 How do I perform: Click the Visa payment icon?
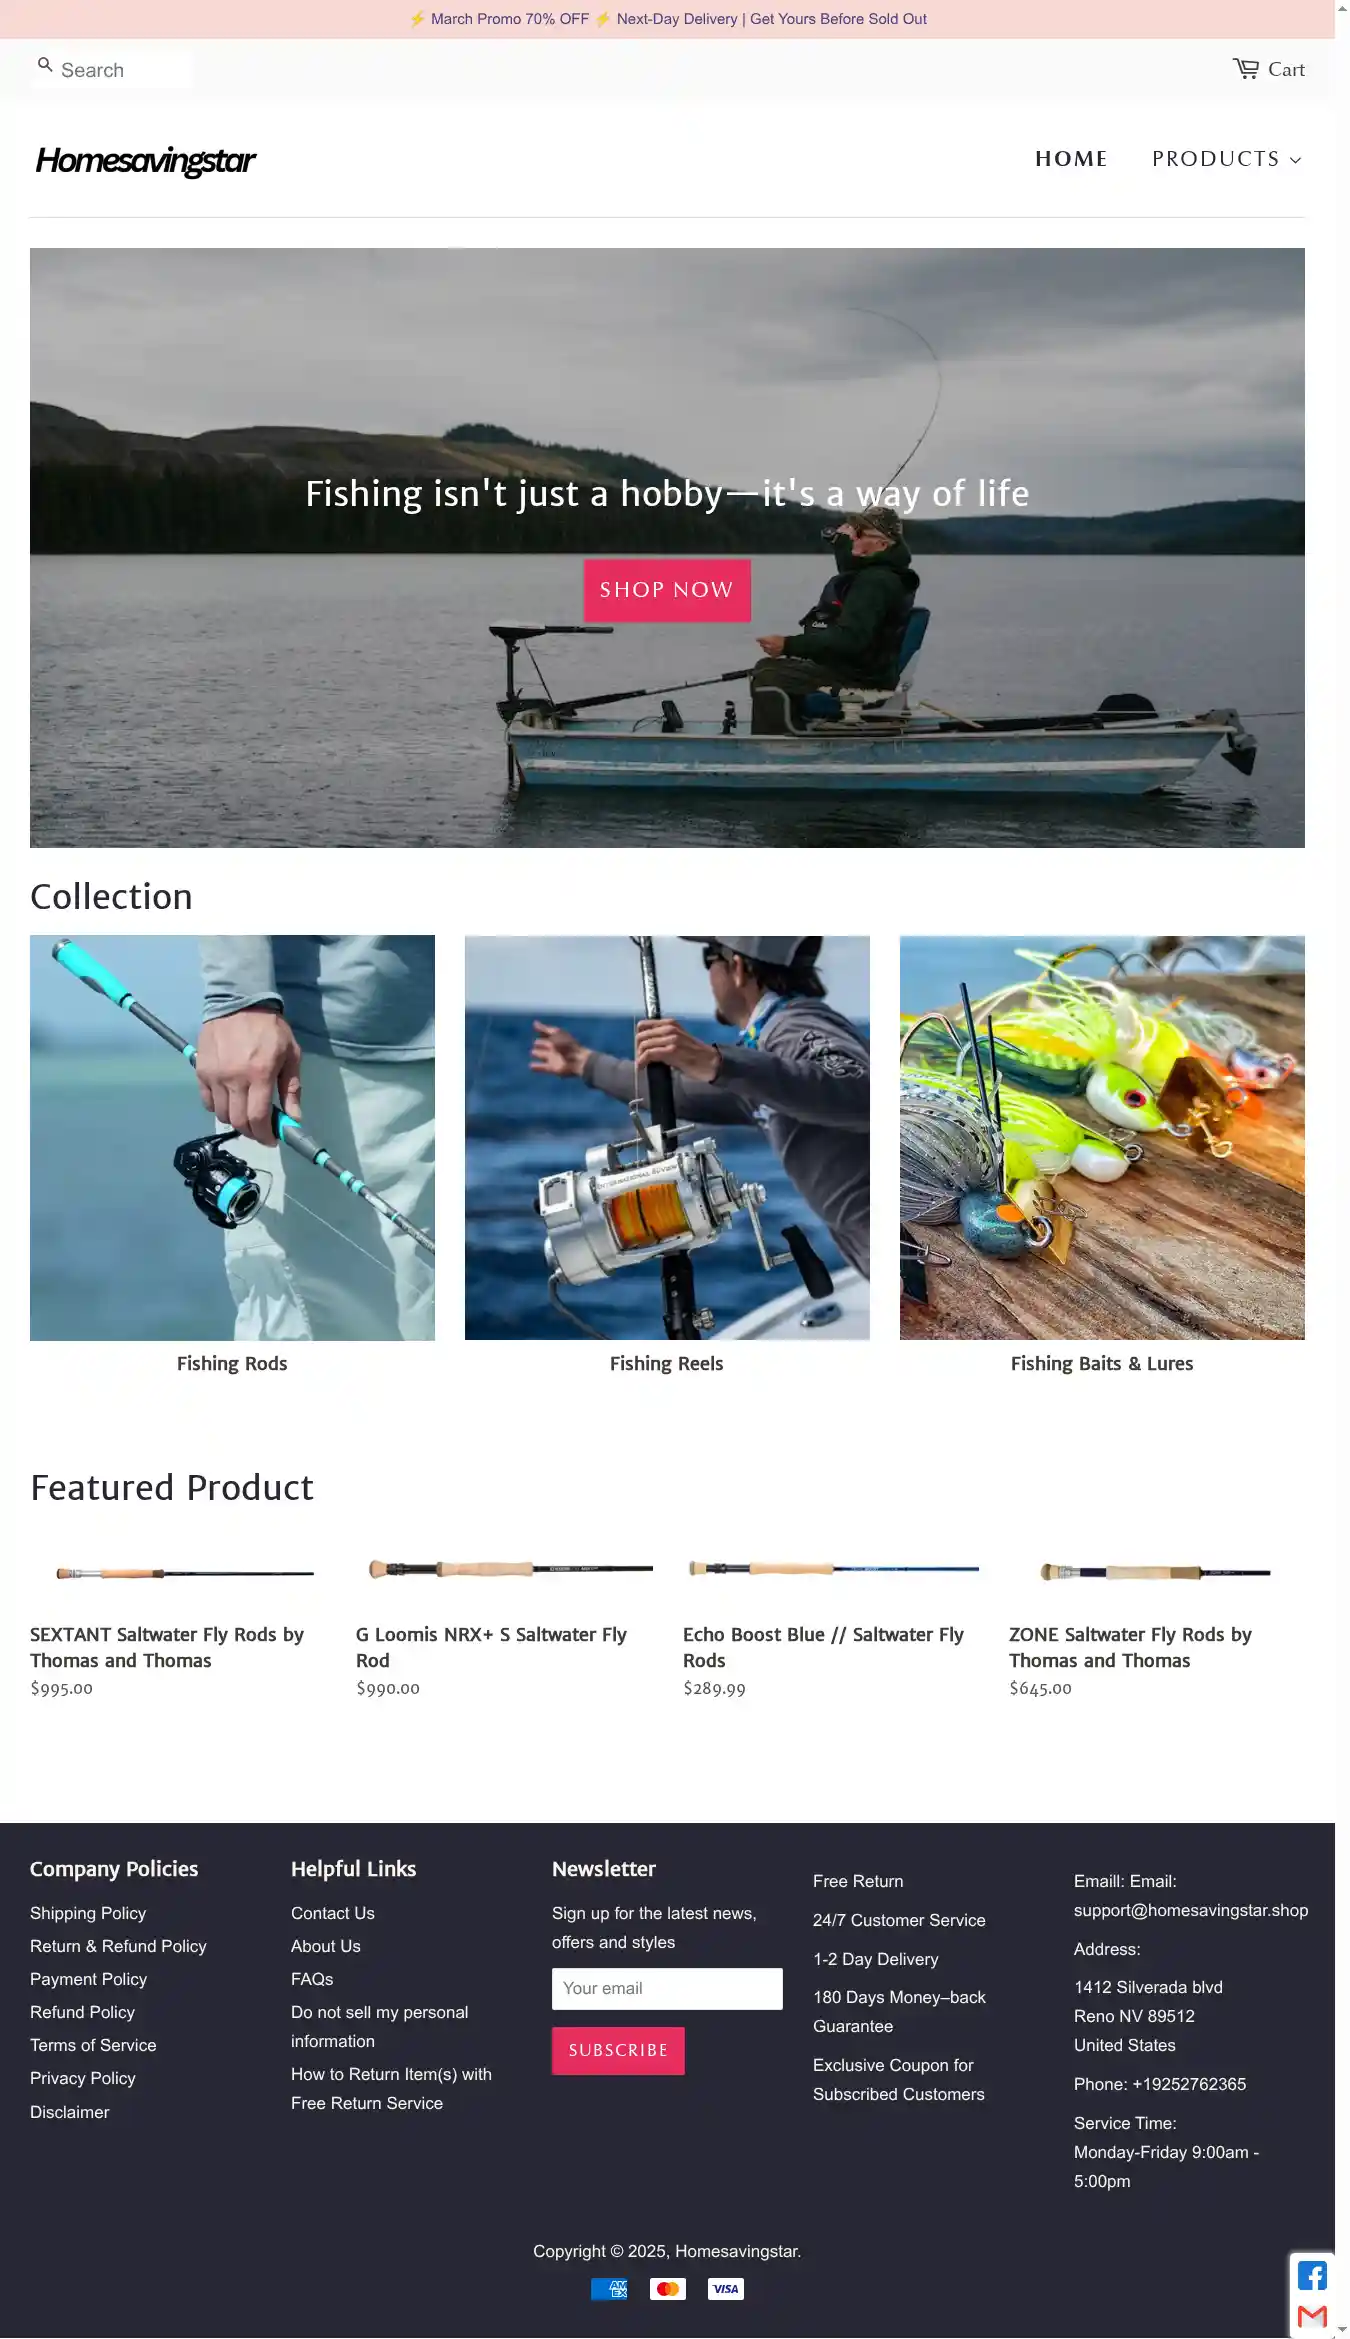pos(725,2289)
